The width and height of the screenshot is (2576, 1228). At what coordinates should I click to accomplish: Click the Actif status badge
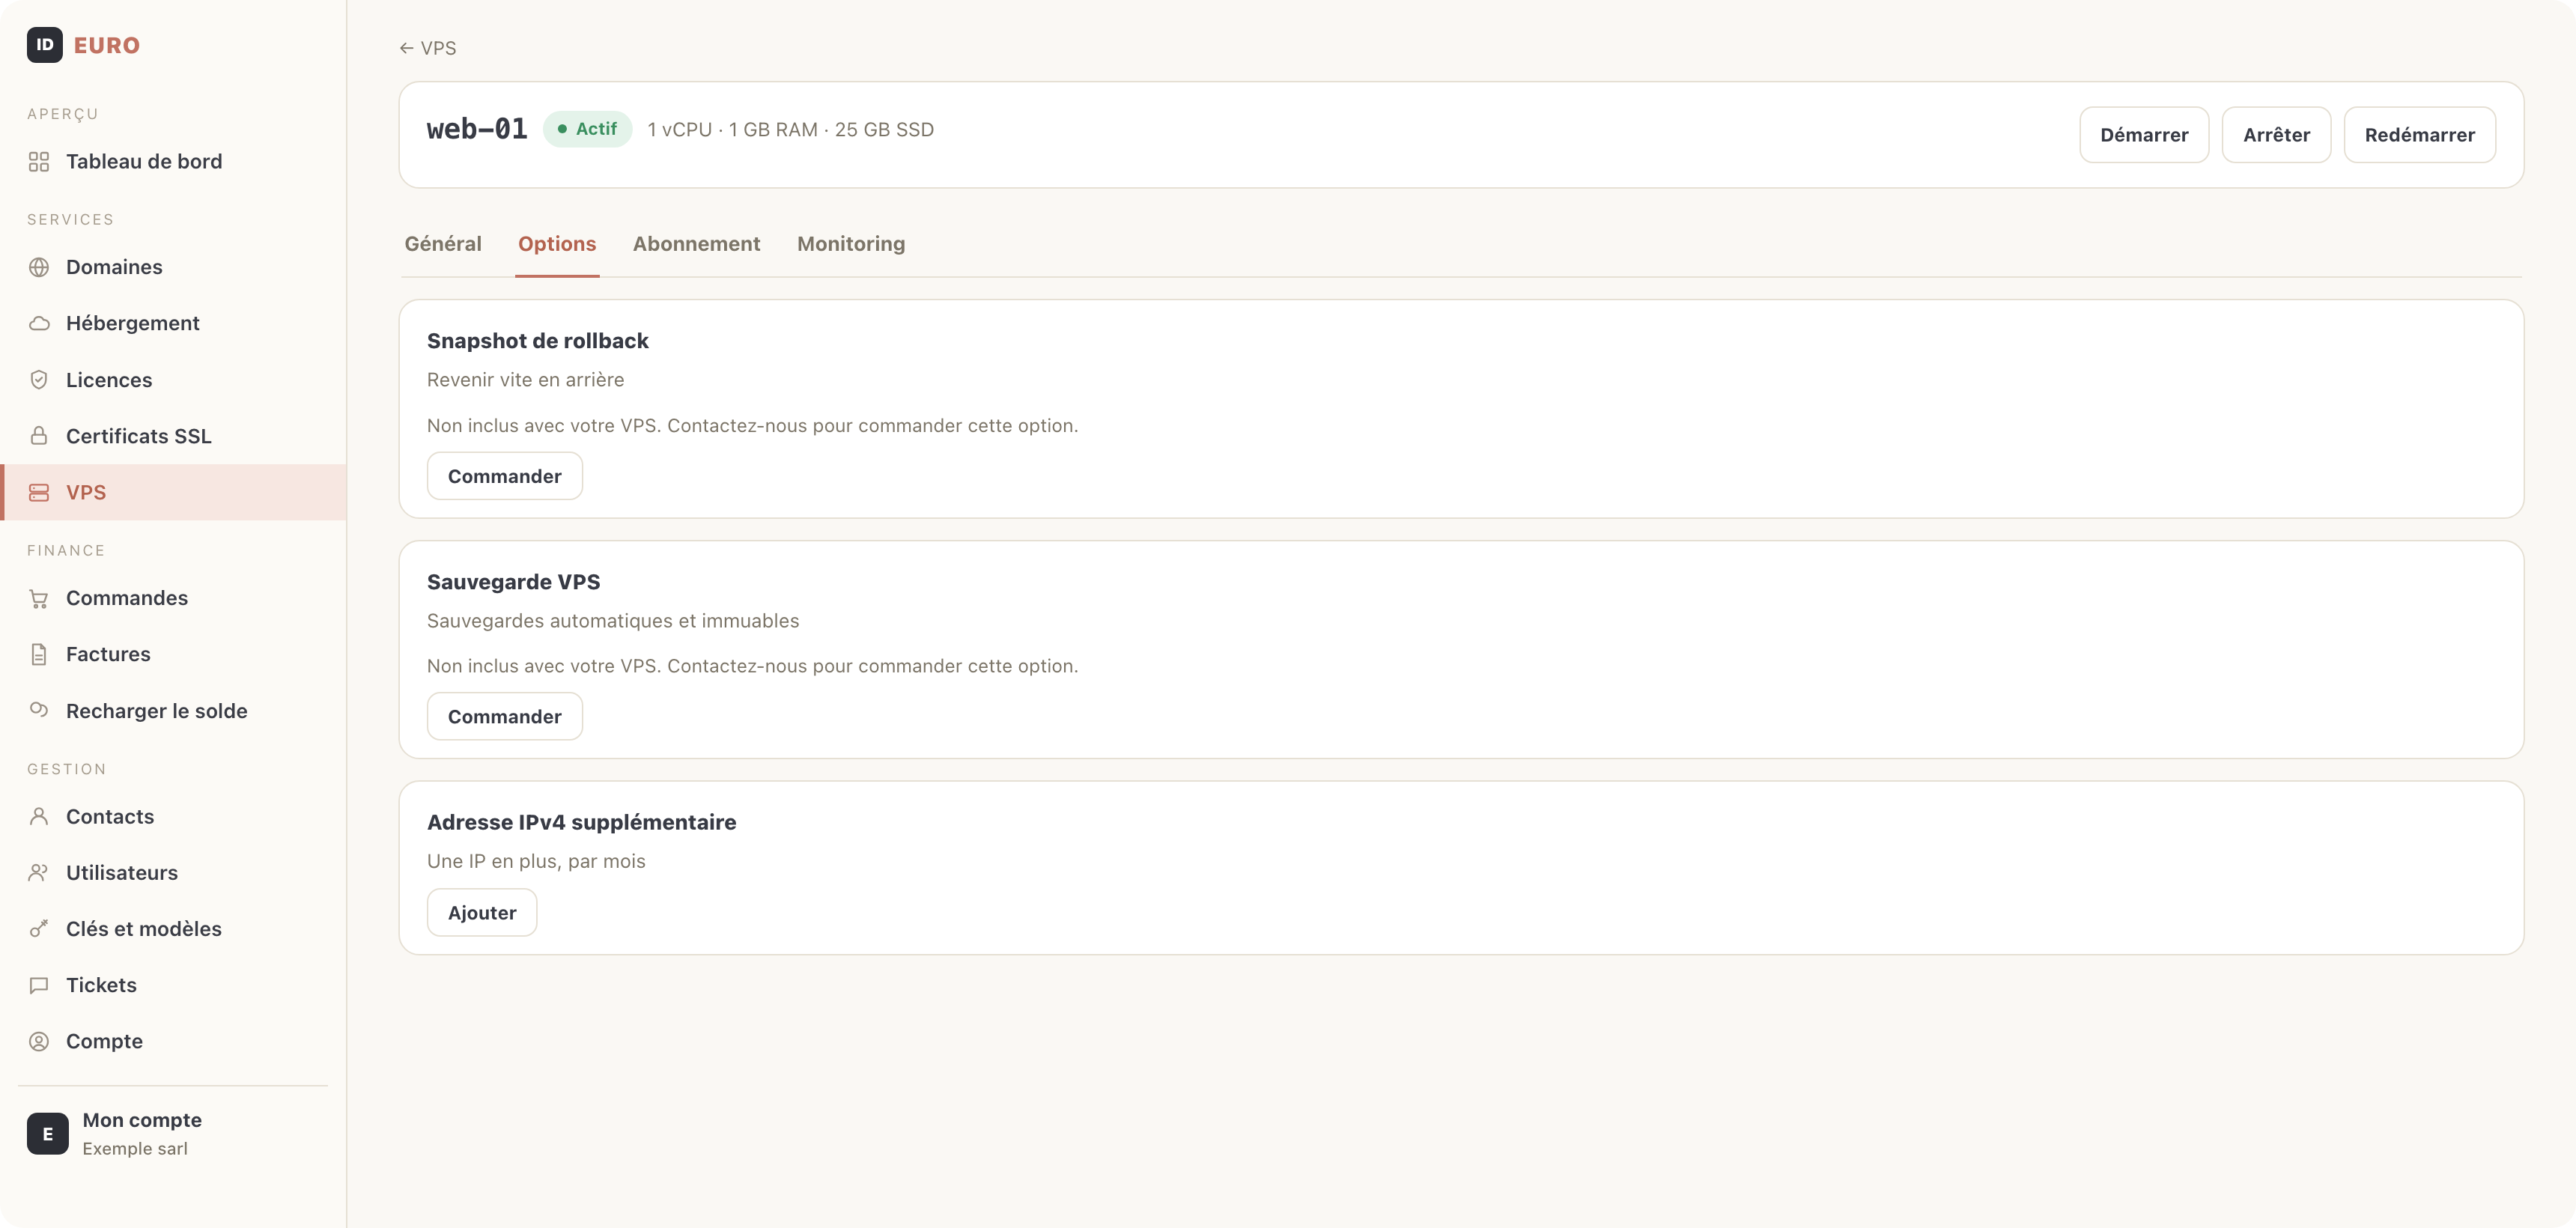pyautogui.click(x=588, y=129)
